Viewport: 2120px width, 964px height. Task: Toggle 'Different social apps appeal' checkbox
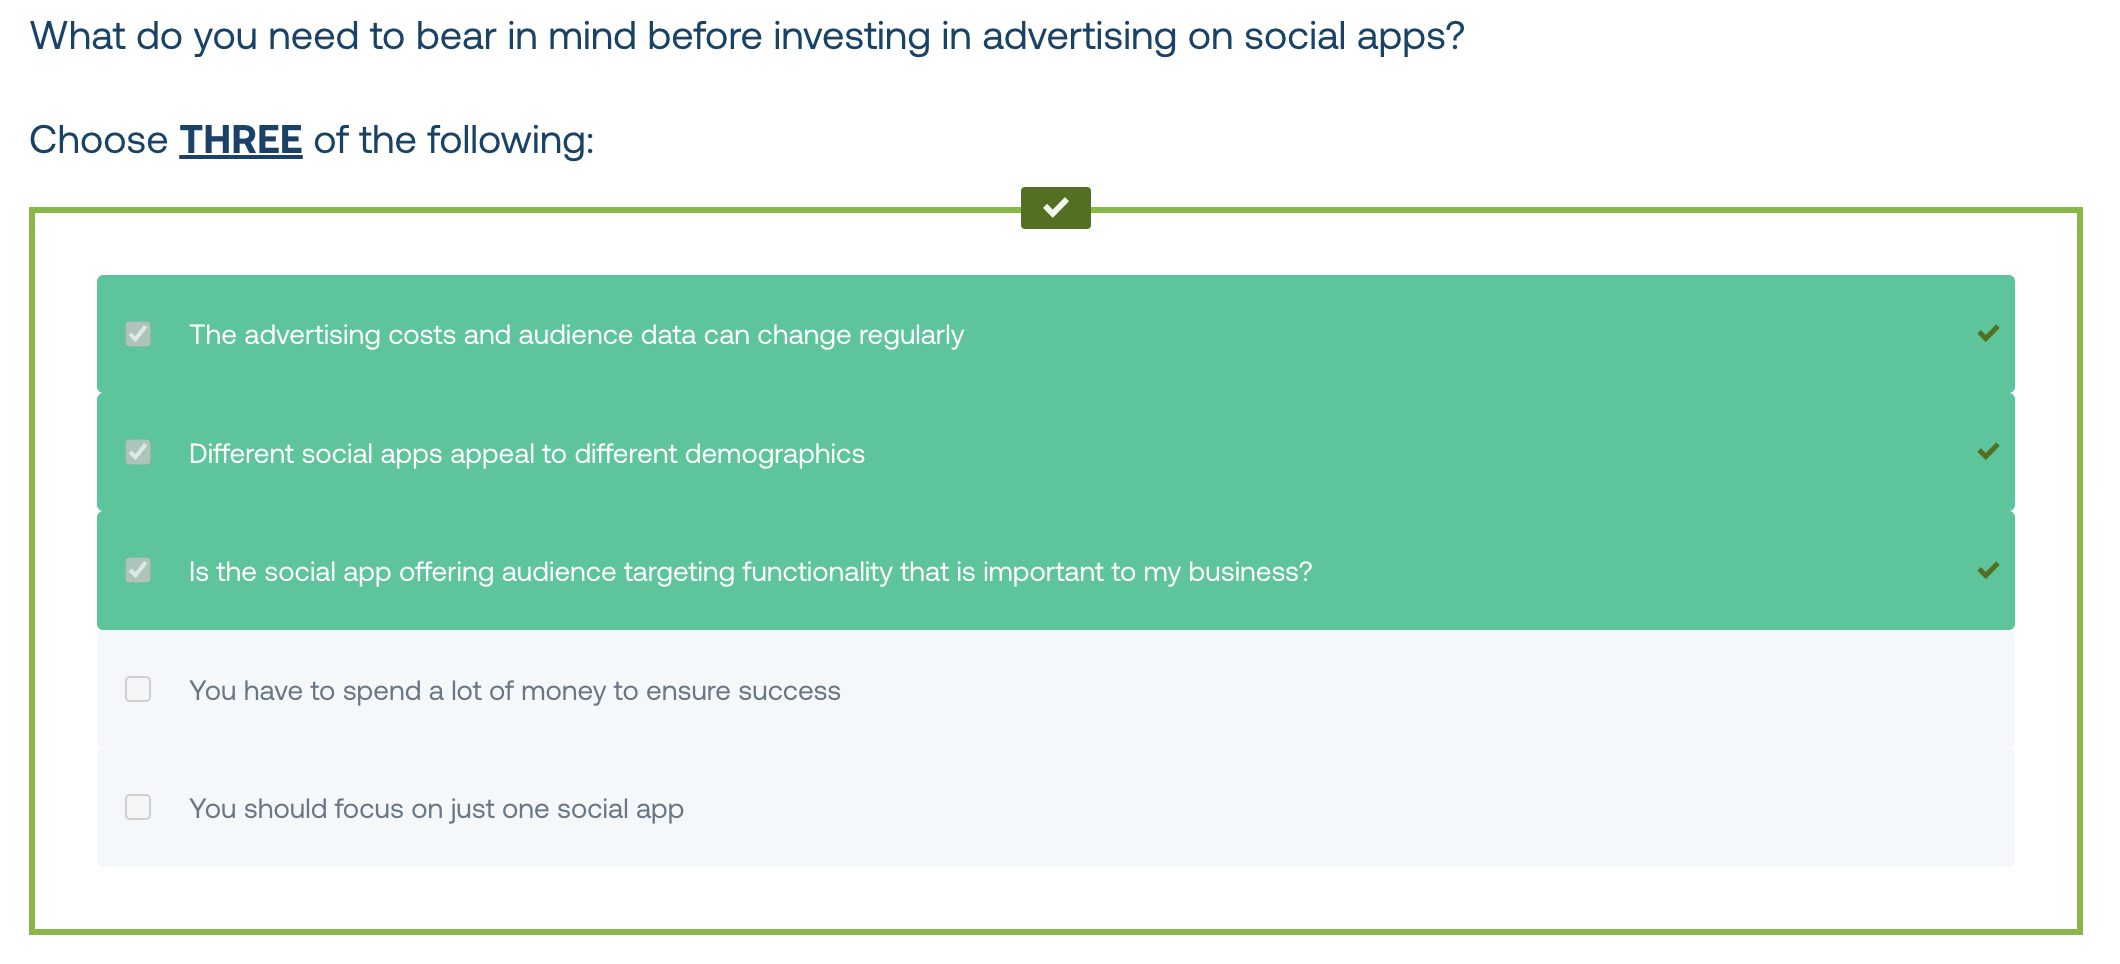point(138,452)
